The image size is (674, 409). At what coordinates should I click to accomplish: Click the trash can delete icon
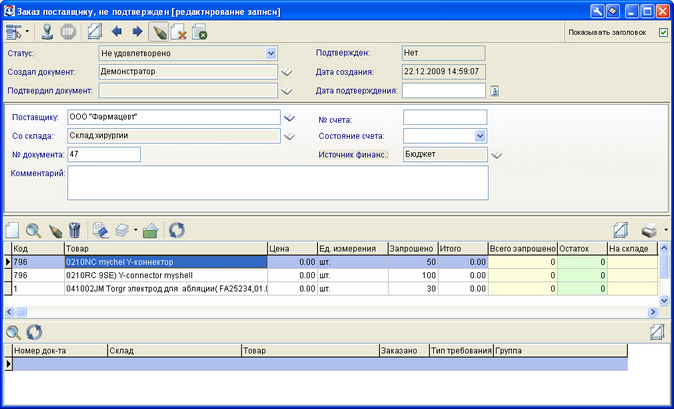point(74,231)
